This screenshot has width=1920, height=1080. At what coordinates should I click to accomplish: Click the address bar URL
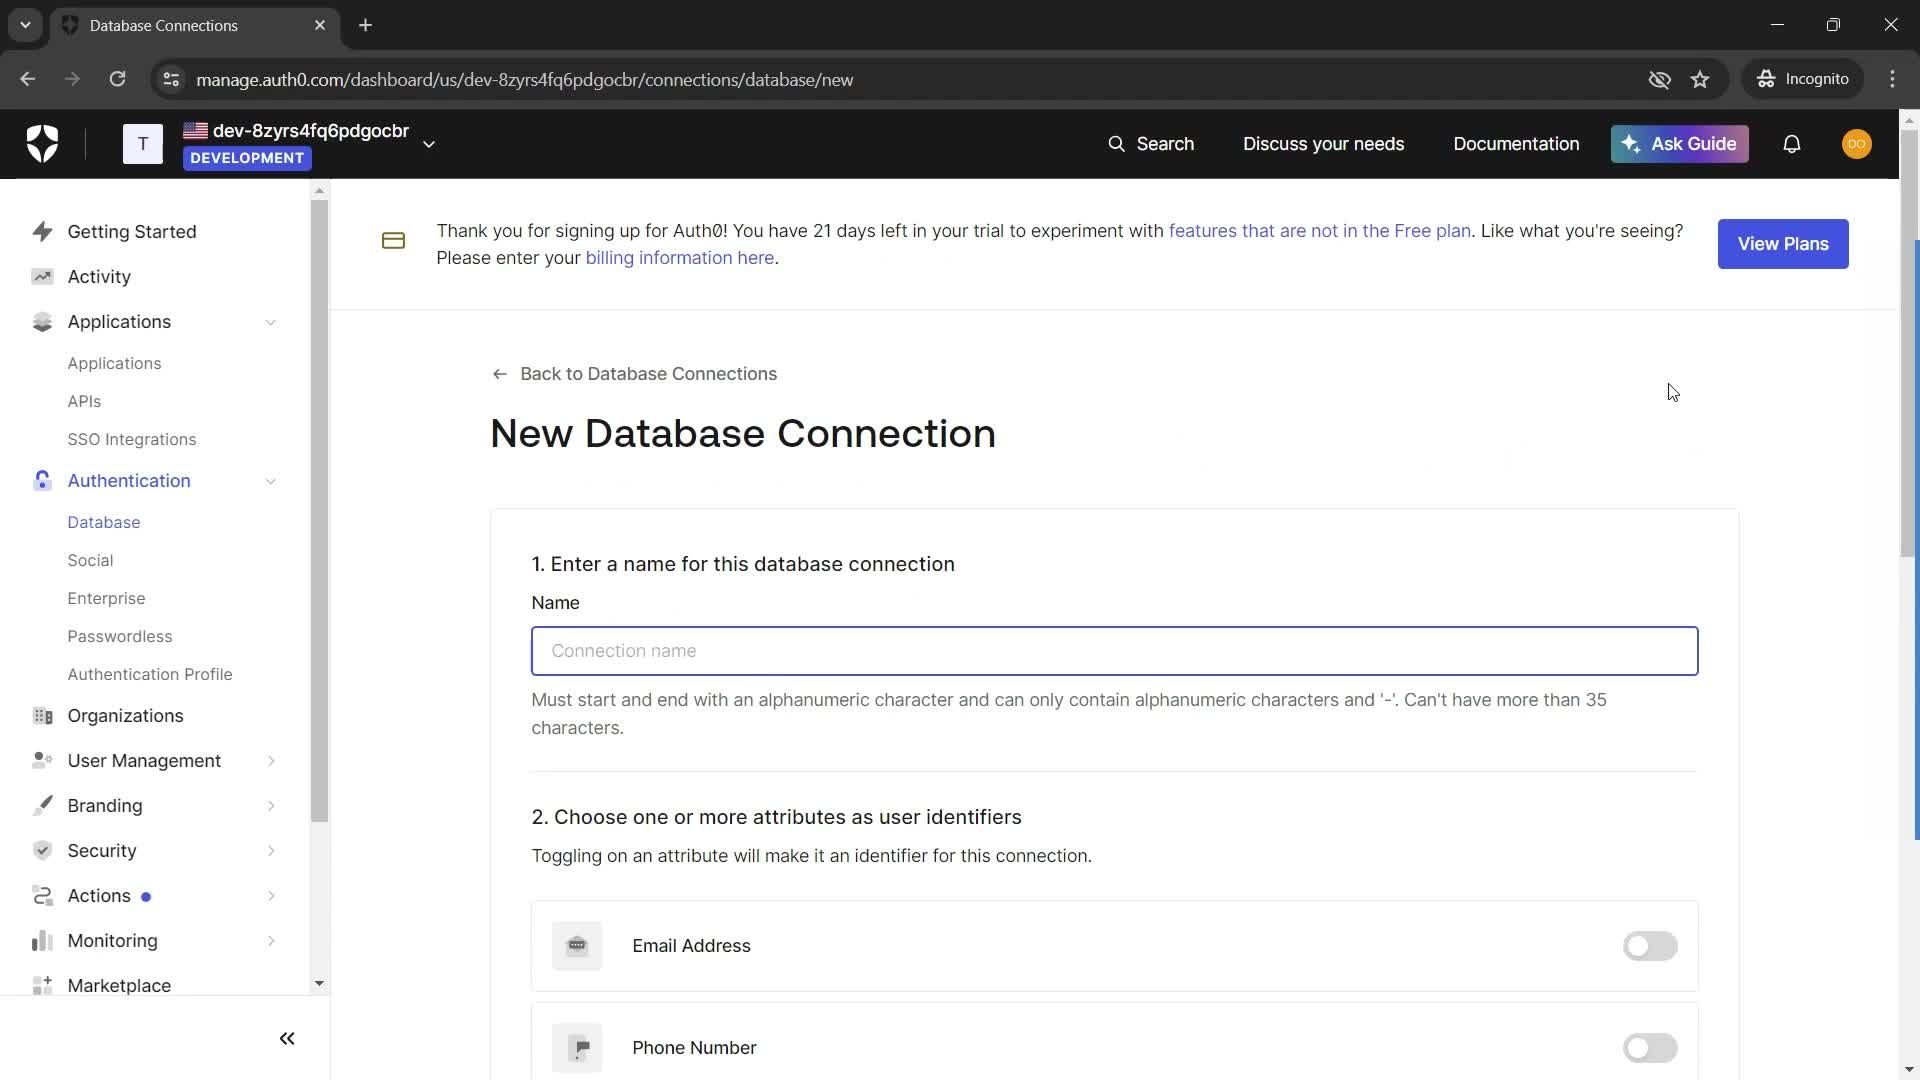pos(524,79)
